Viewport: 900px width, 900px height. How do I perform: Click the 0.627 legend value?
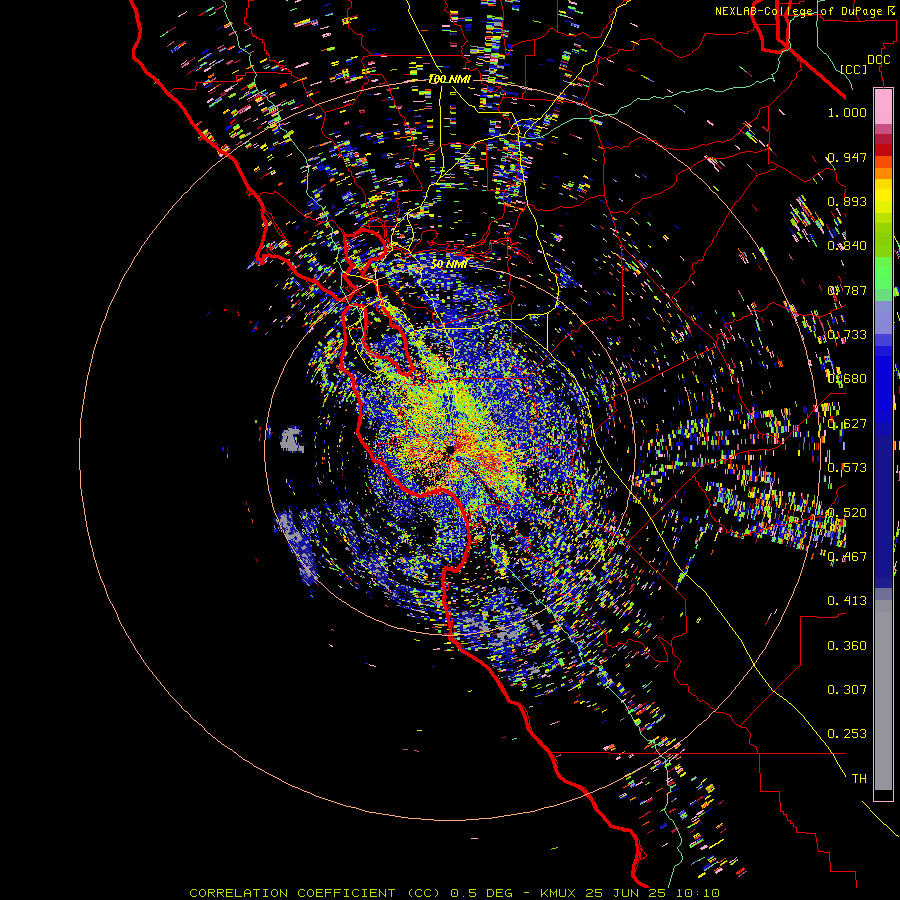(847, 424)
